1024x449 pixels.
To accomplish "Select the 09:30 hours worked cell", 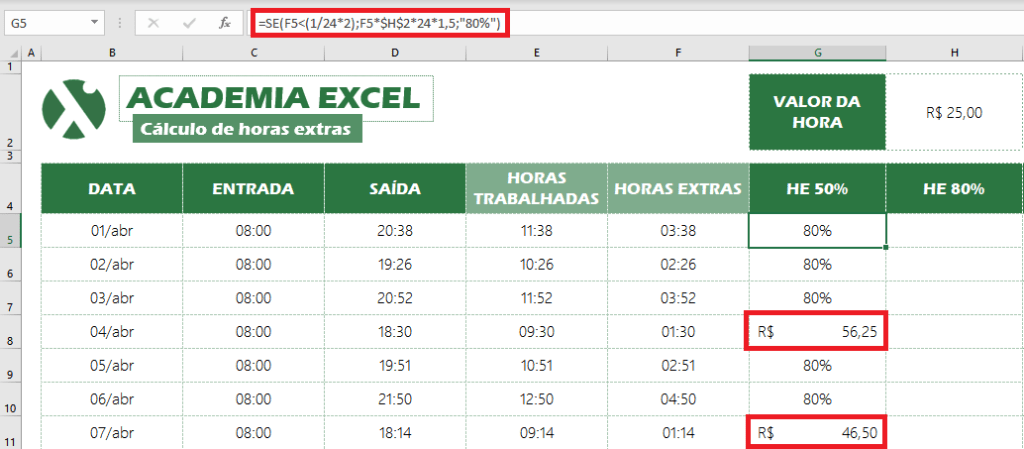I will [536, 332].
